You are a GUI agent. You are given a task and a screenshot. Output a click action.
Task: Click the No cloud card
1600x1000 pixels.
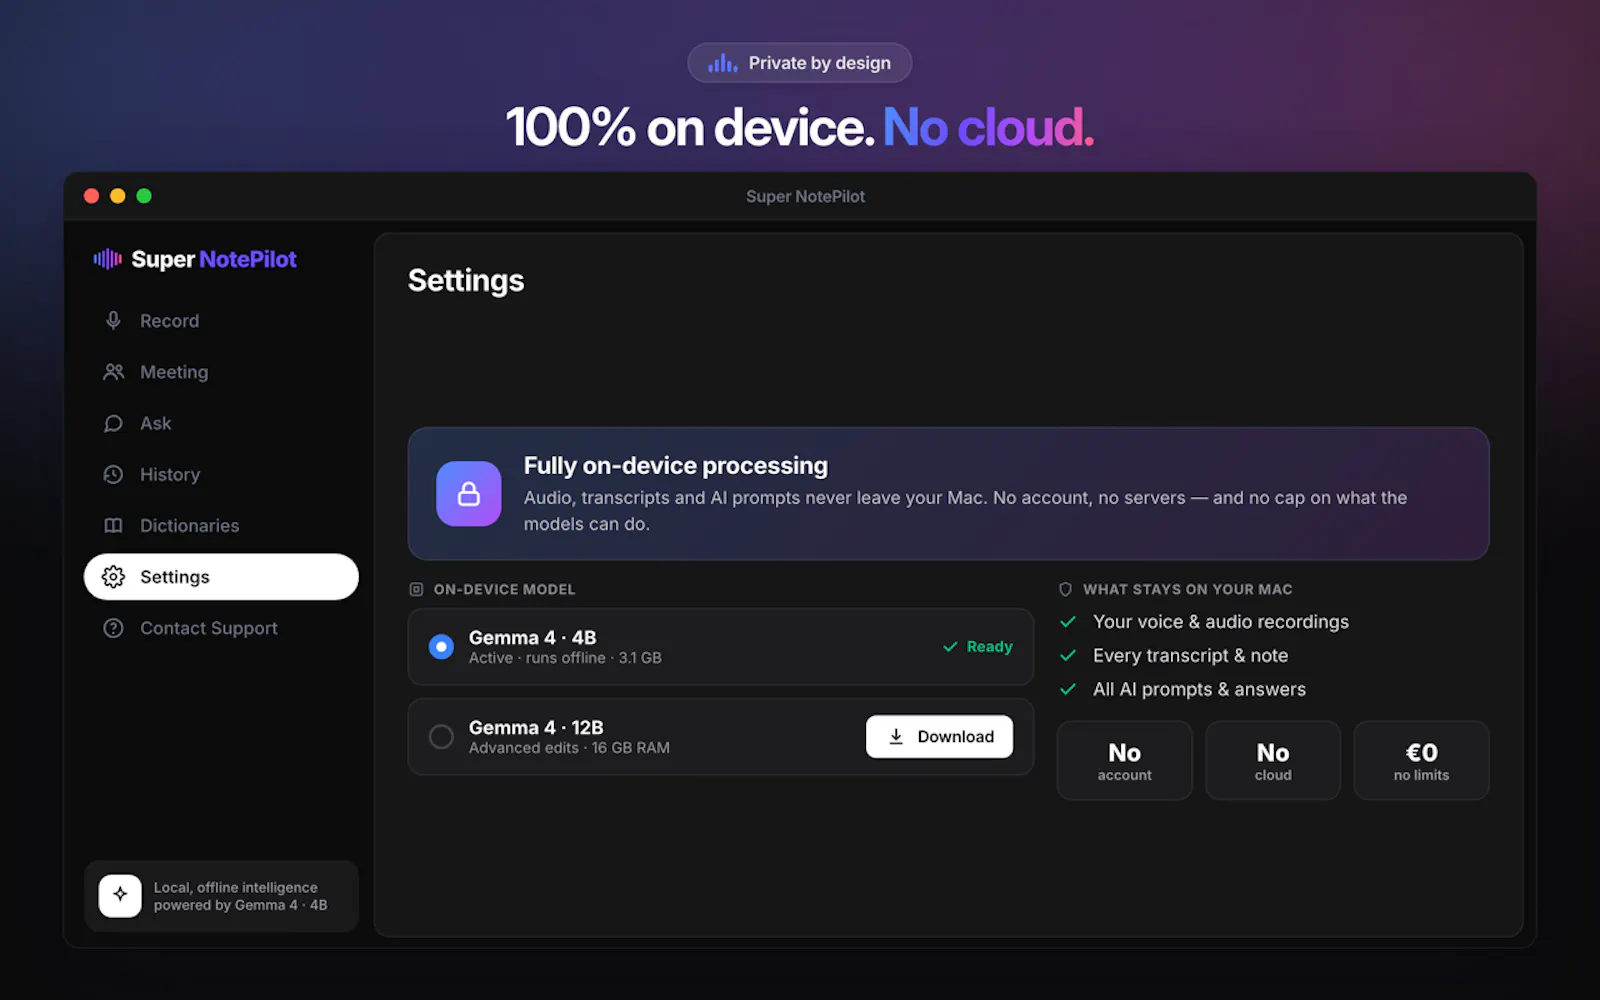1273,761
